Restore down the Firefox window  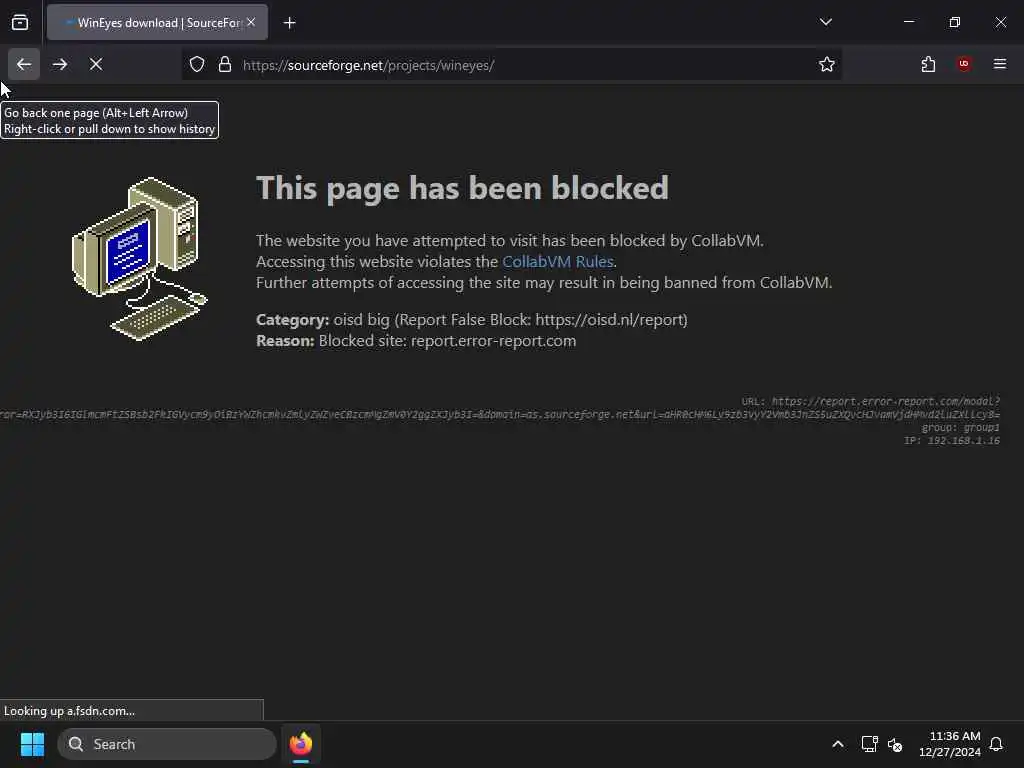click(955, 22)
